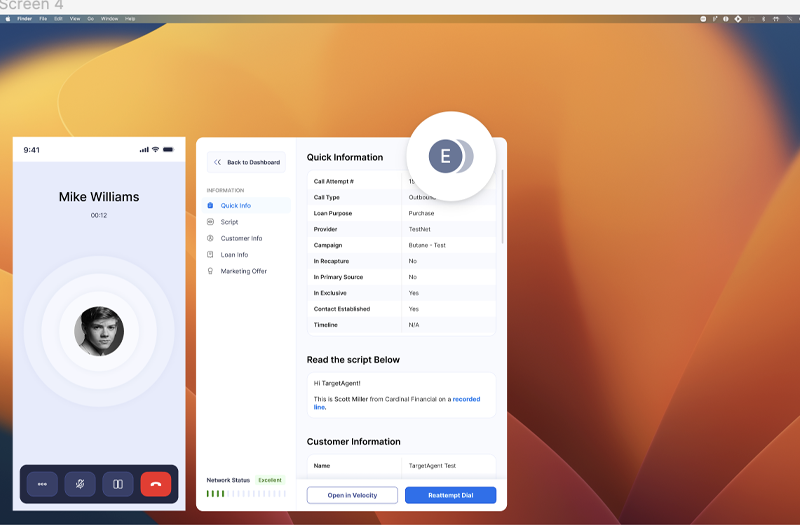Click Back to Dashboard button
The image size is (800, 525).
tap(246, 162)
